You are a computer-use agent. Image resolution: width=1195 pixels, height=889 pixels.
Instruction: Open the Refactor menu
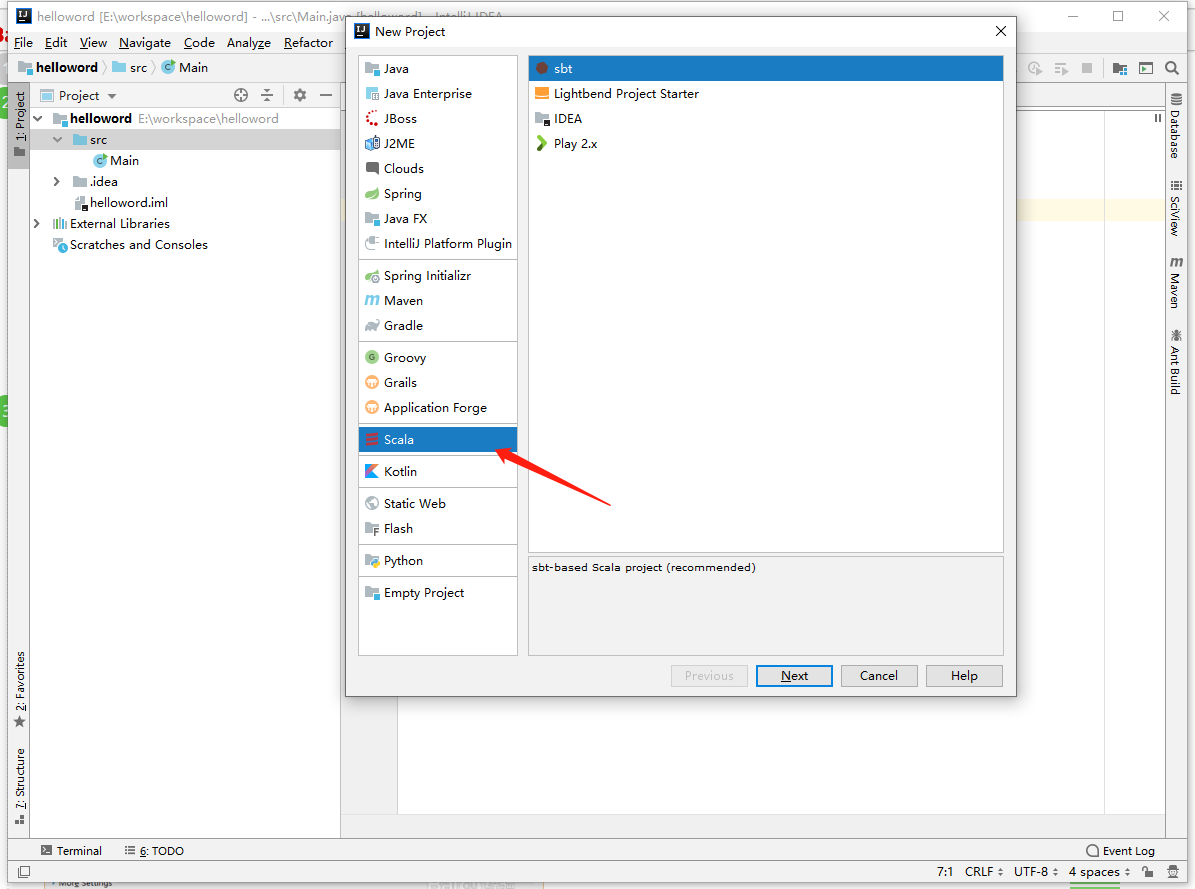[x=308, y=43]
